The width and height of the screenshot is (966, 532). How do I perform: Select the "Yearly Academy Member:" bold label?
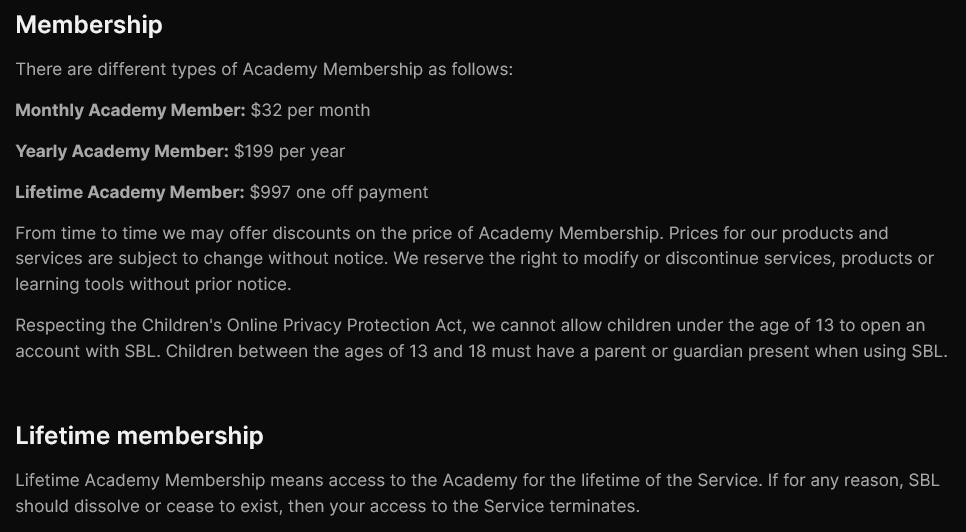click(x=122, y=151)
